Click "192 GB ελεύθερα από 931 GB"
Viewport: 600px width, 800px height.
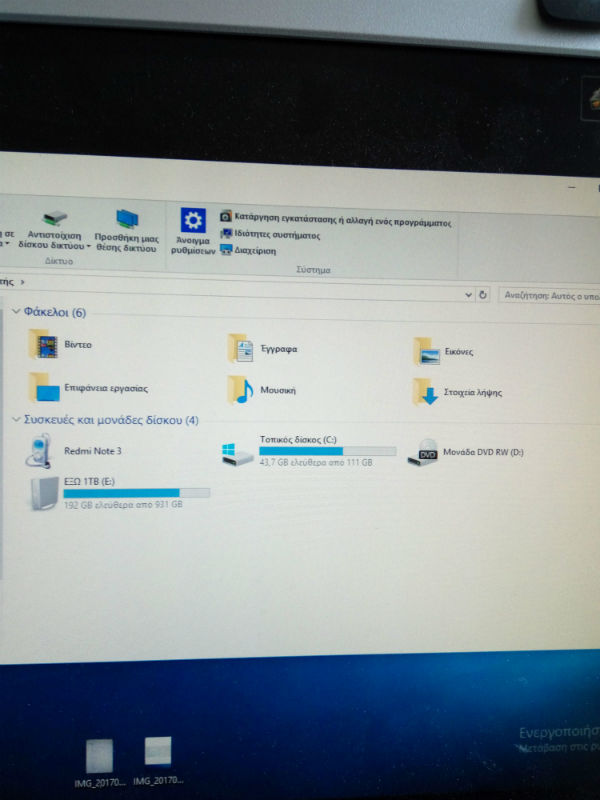pyautogui.click(x=123, y=505)
